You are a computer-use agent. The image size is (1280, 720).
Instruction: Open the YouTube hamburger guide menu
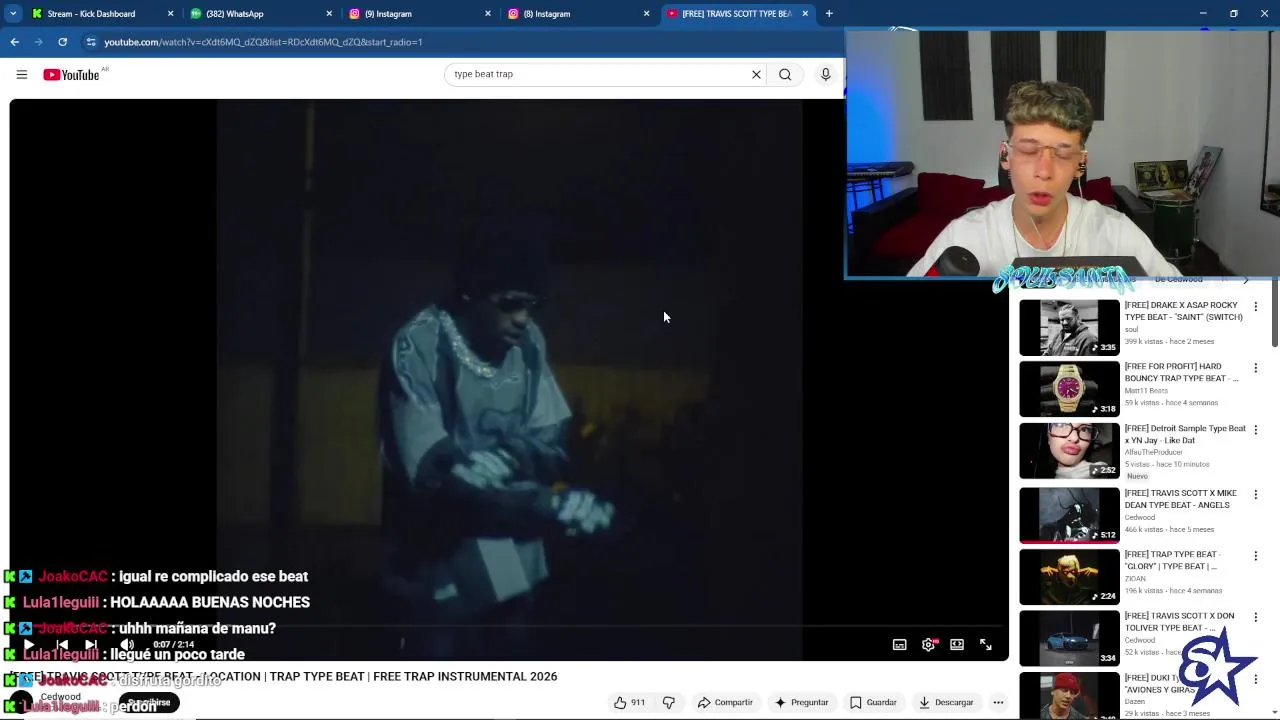[x=21, y=74]
